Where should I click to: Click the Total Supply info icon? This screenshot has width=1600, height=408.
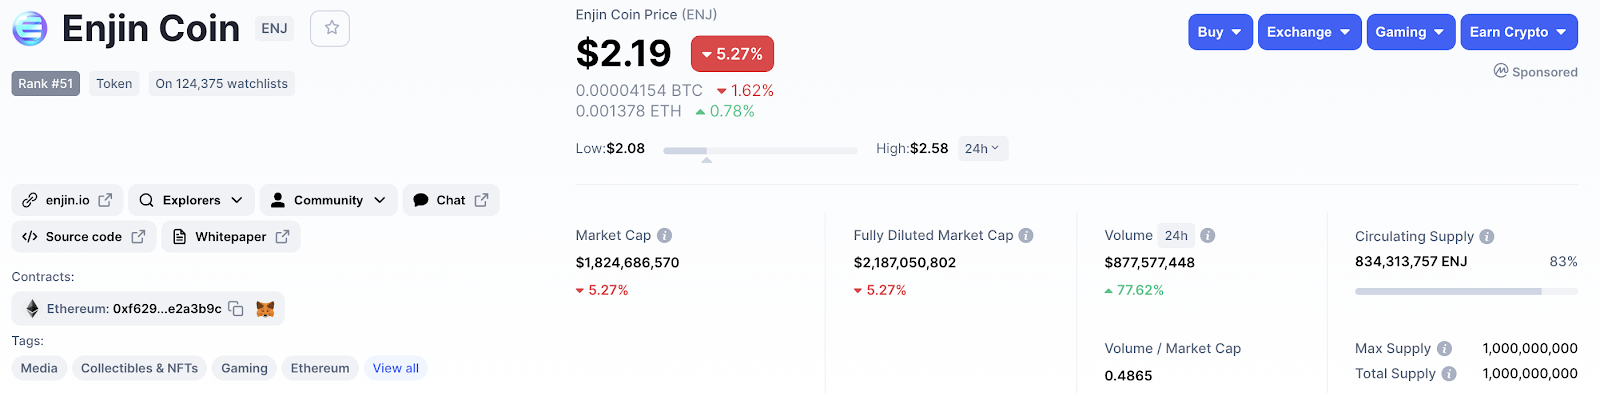1449,374
